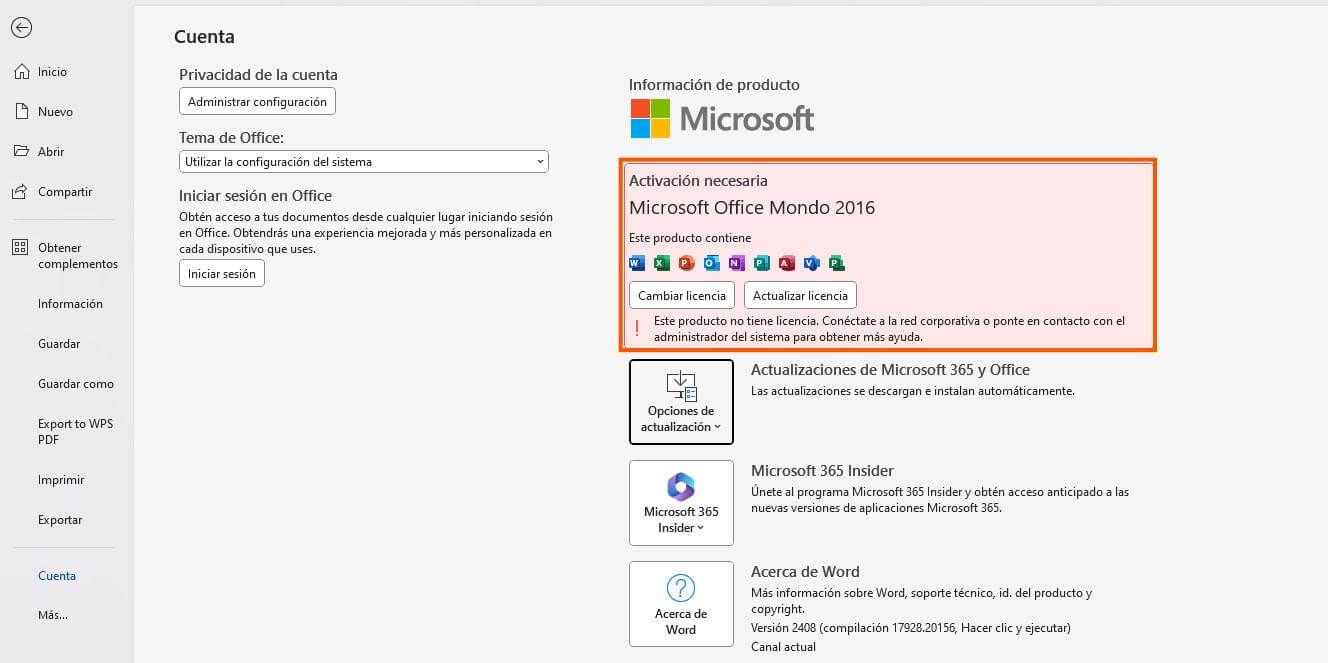The image size is (1328, 663).
Task: Click the Microsoft four-color logo
Action: 650,118
